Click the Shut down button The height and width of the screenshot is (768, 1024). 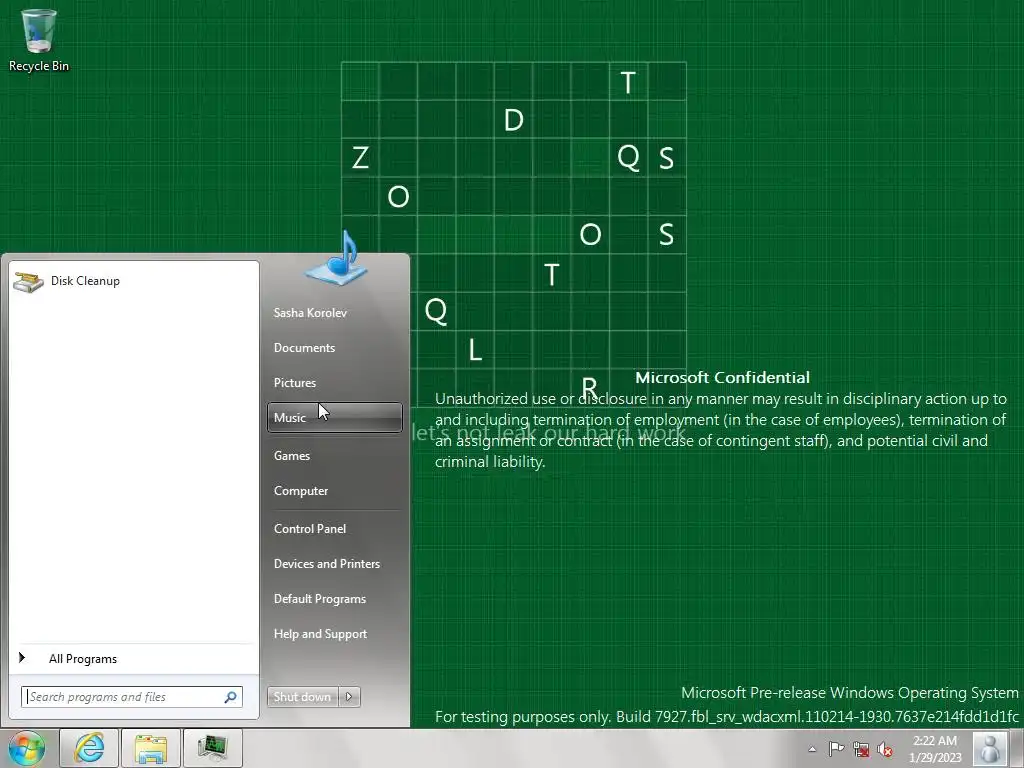302,697
